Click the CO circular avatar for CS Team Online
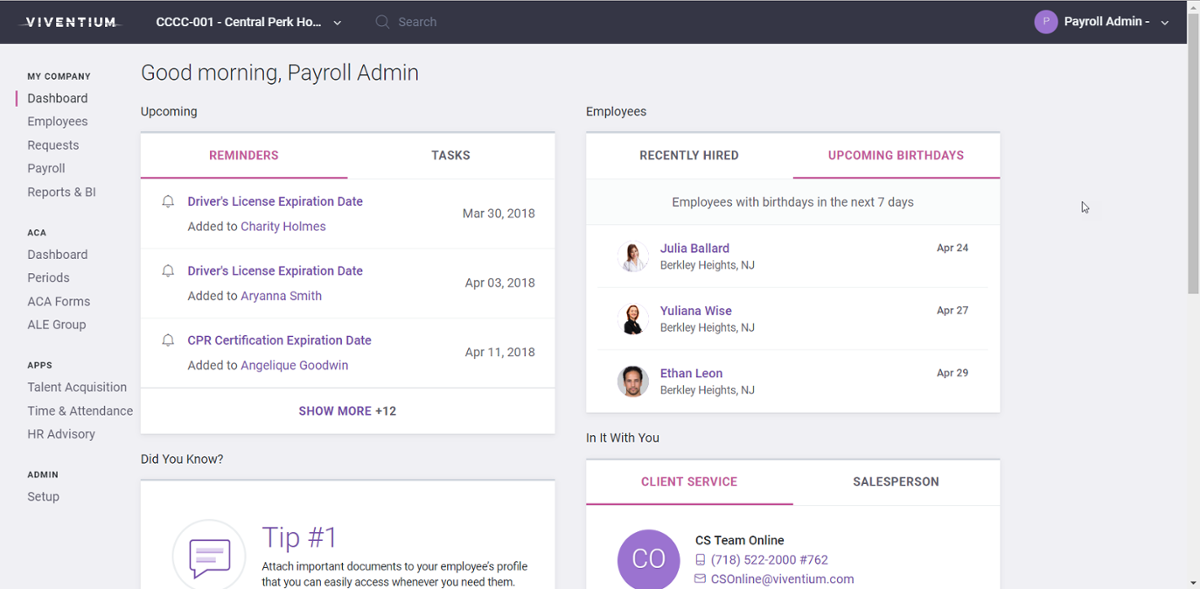Screen dimensions: 1200x589 [x=648, y=559]
